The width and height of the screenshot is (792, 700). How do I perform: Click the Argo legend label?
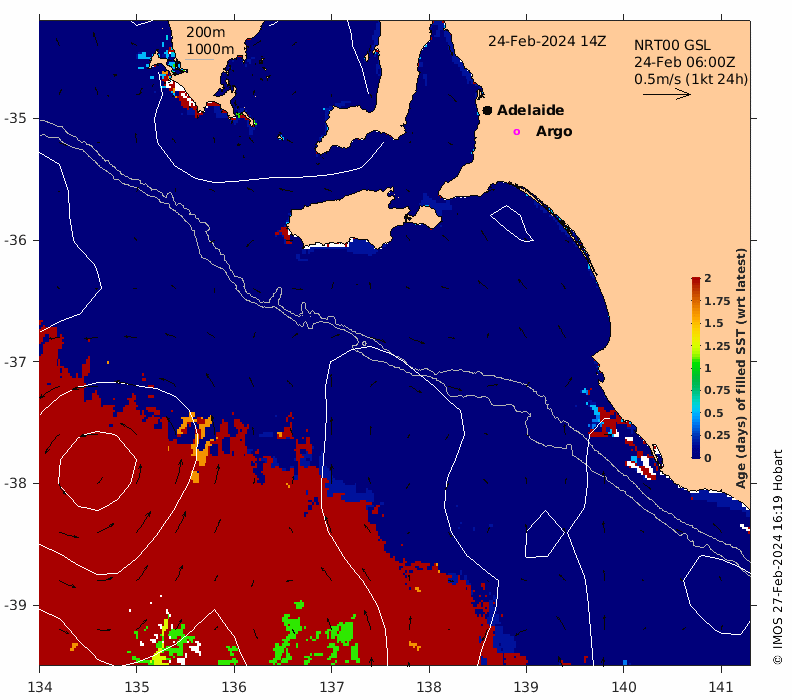[x=554, y=131]
